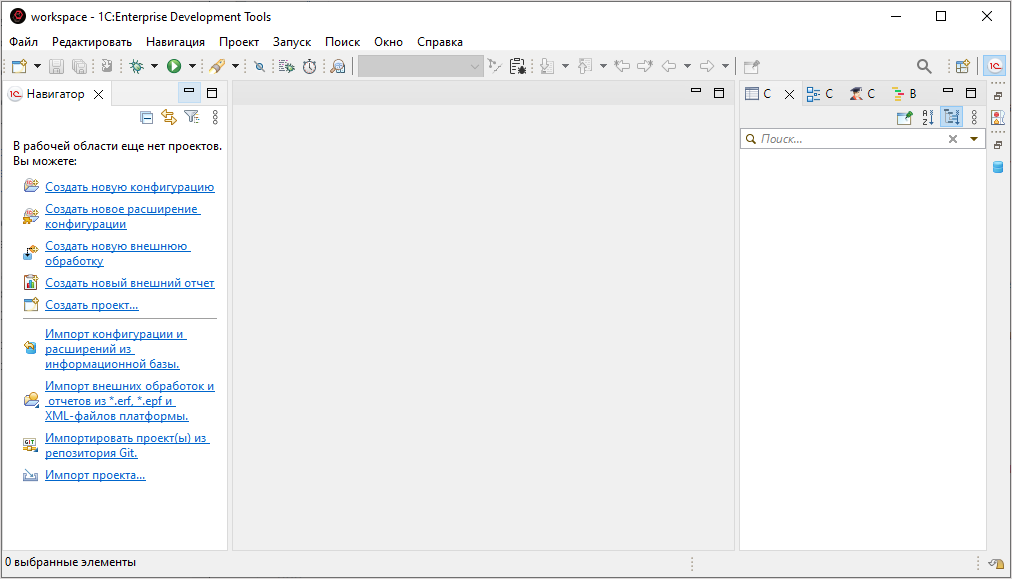Click the stopwatch icon in the toolbar

[x=310, y=66]
